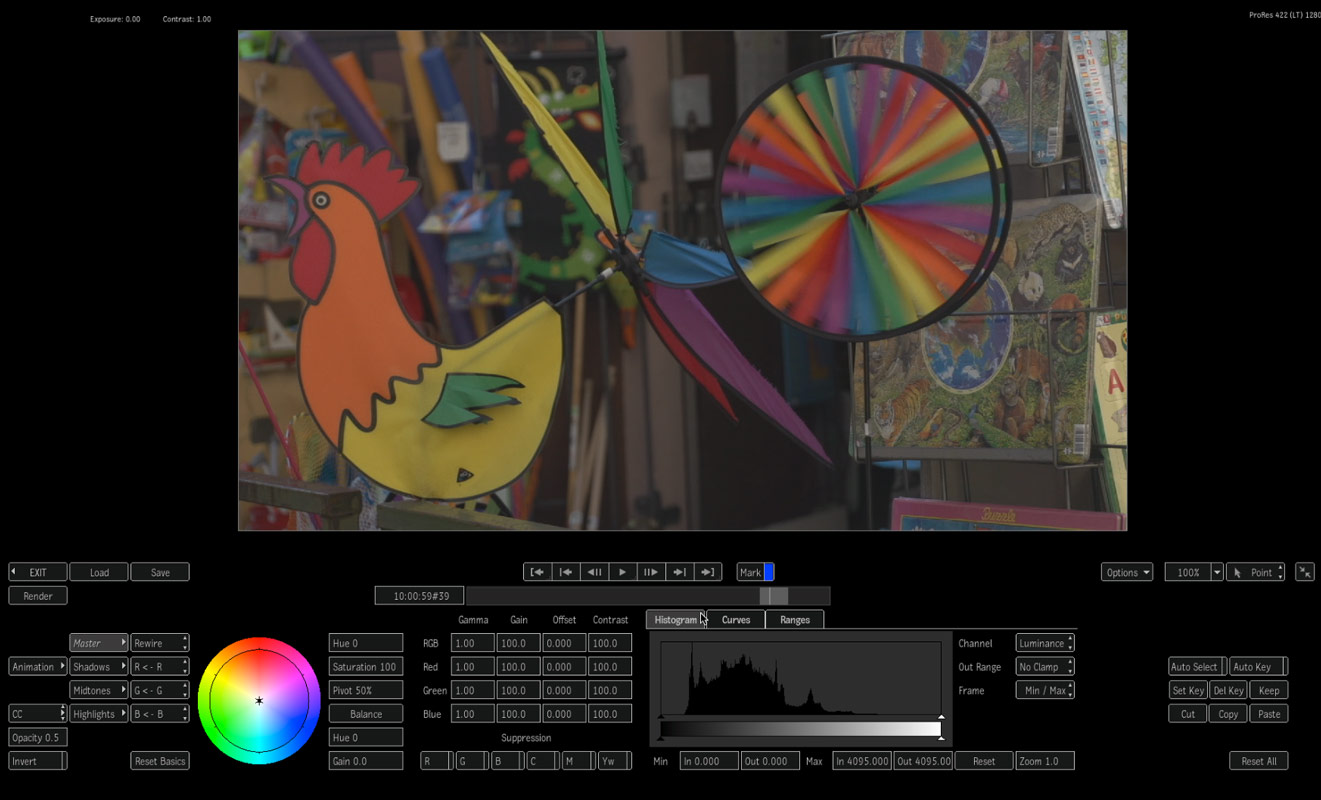Expand the Options dropdown menu

pyautogui.click(x=1127, y=572)
